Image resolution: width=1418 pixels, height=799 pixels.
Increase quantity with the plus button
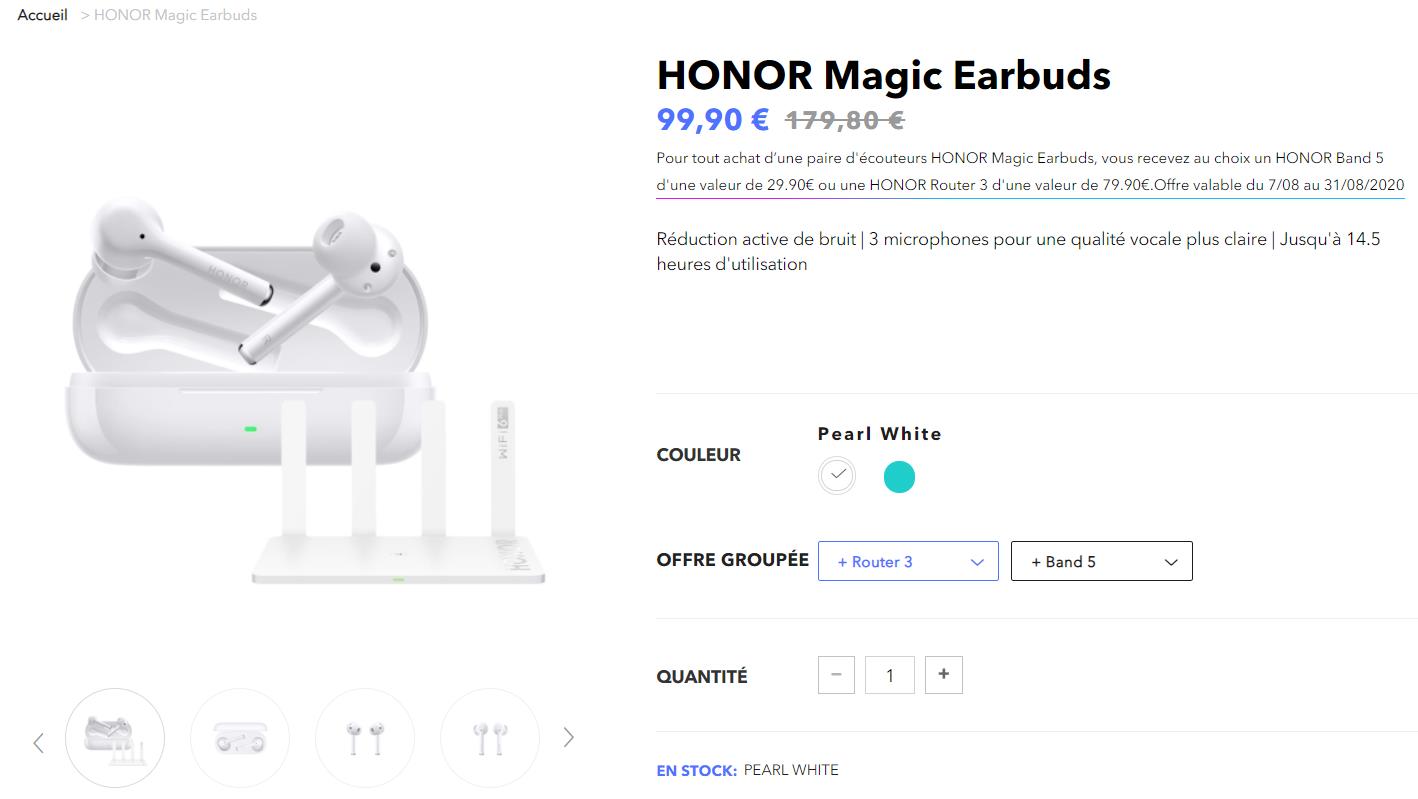pyautogui.click(x=943, y=675)
